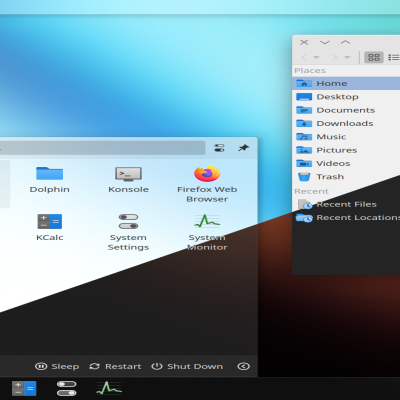Open launcher configure settings icon
Screen dimensions: 400x400
(x=219, y=148)
